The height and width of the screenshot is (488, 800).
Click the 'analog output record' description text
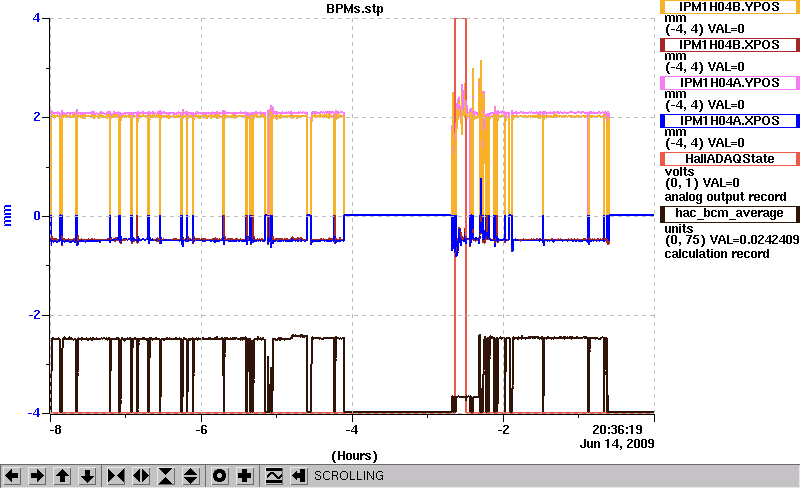[x=725, y=197]
